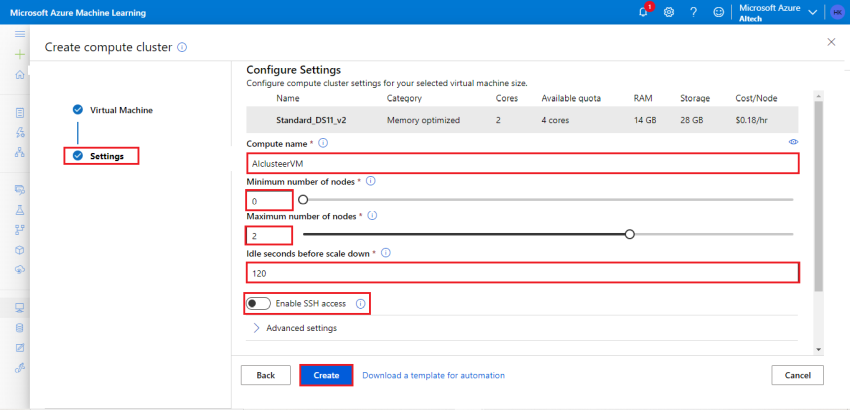Click info icon for Idle seconds before scale down

click(x=385, y=253)
